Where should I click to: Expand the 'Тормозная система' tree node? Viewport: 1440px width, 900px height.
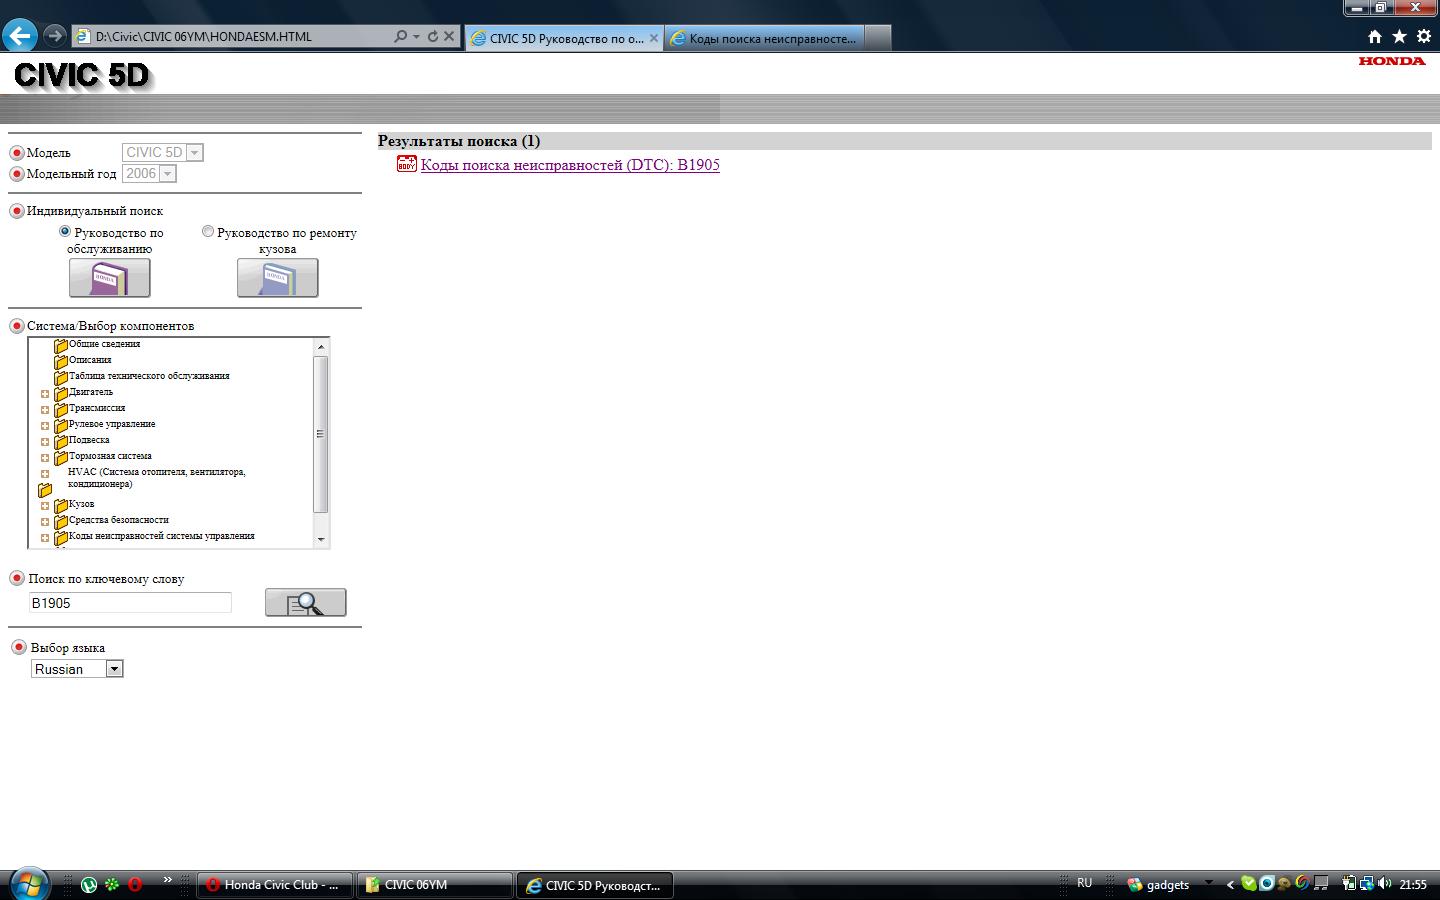pyautogui.click(x=45, y=458)
